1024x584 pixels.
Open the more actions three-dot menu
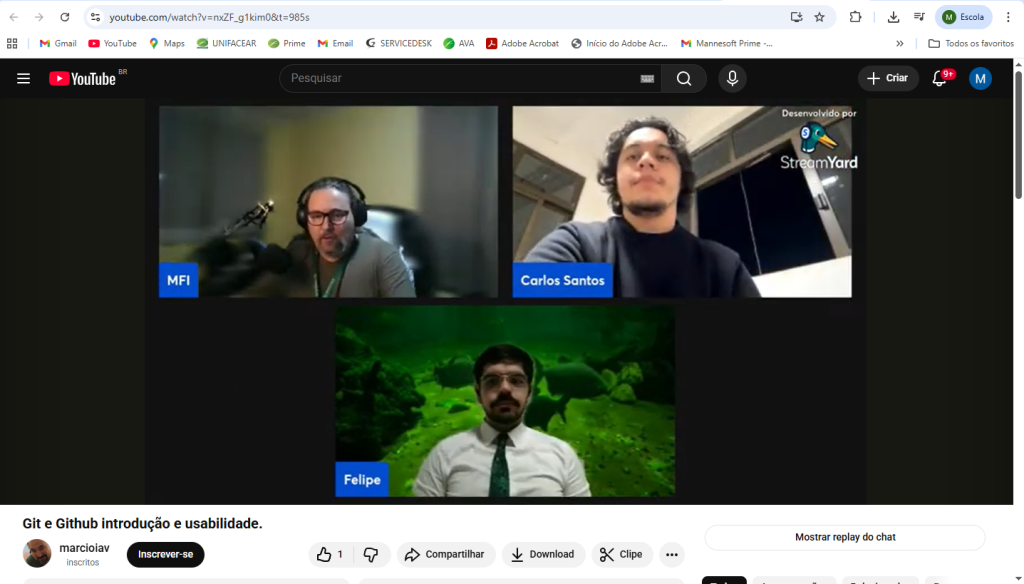tap(672, 554)
